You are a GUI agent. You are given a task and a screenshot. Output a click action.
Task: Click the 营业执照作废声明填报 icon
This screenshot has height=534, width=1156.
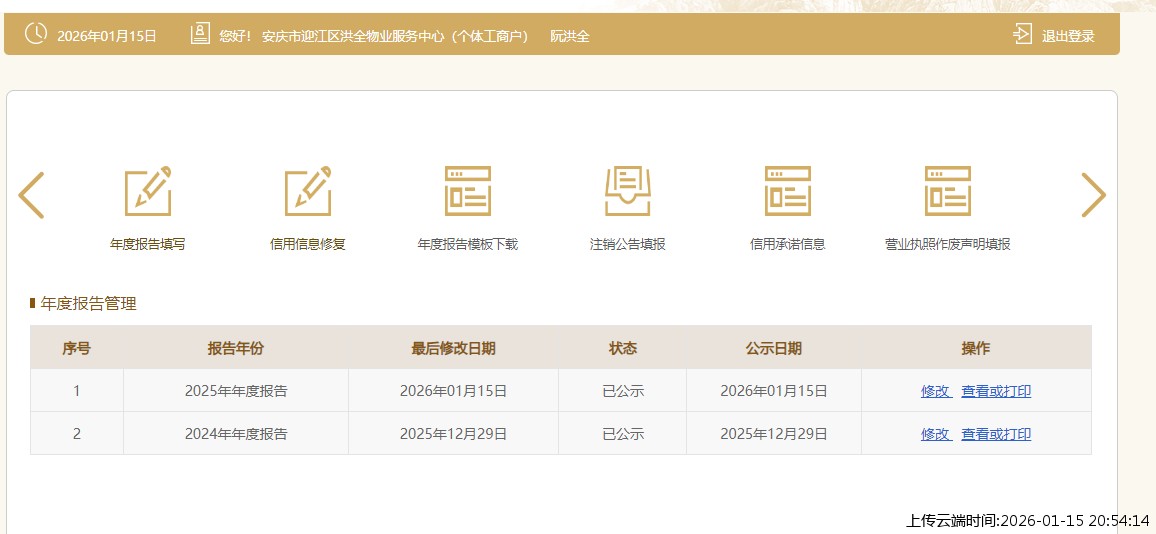[x=947, y=191]
